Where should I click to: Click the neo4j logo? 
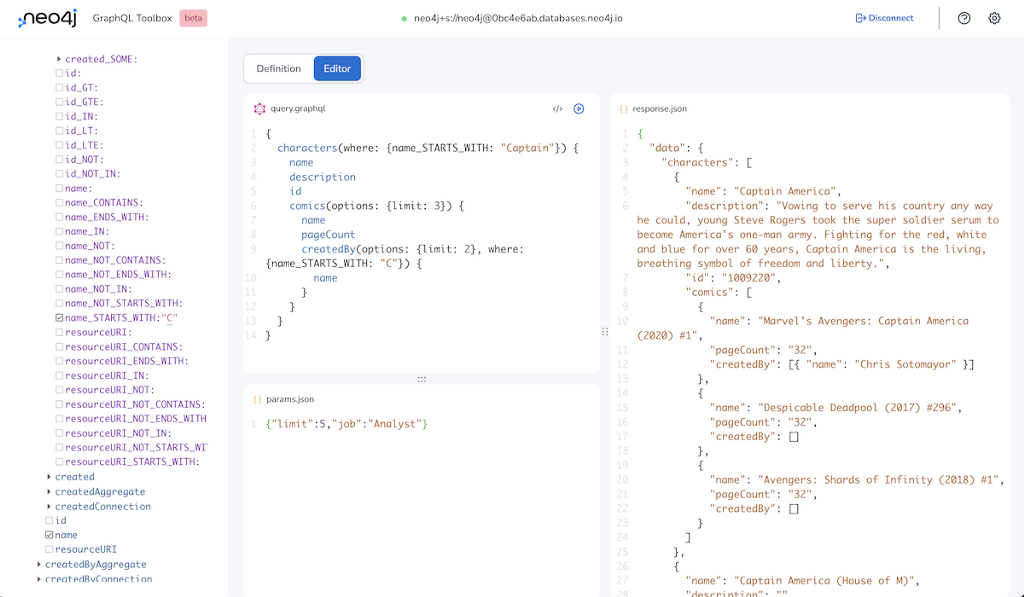point(47,18)
